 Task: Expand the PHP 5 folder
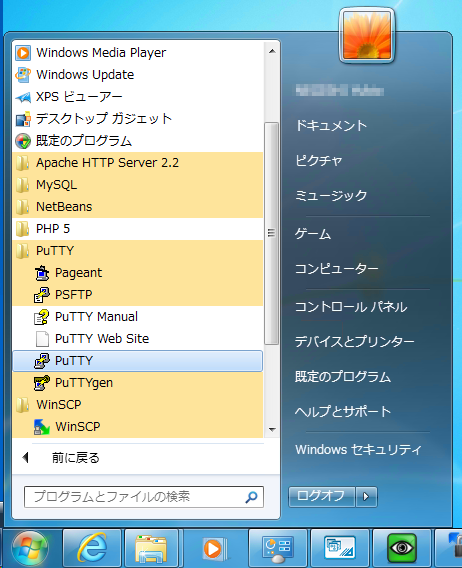point(138,229)
